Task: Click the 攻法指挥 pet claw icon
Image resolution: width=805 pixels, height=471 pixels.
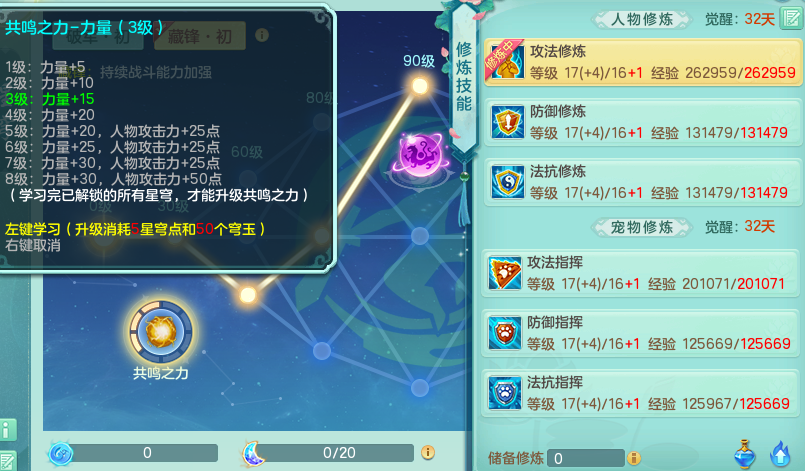Action: tap(505, 273)
